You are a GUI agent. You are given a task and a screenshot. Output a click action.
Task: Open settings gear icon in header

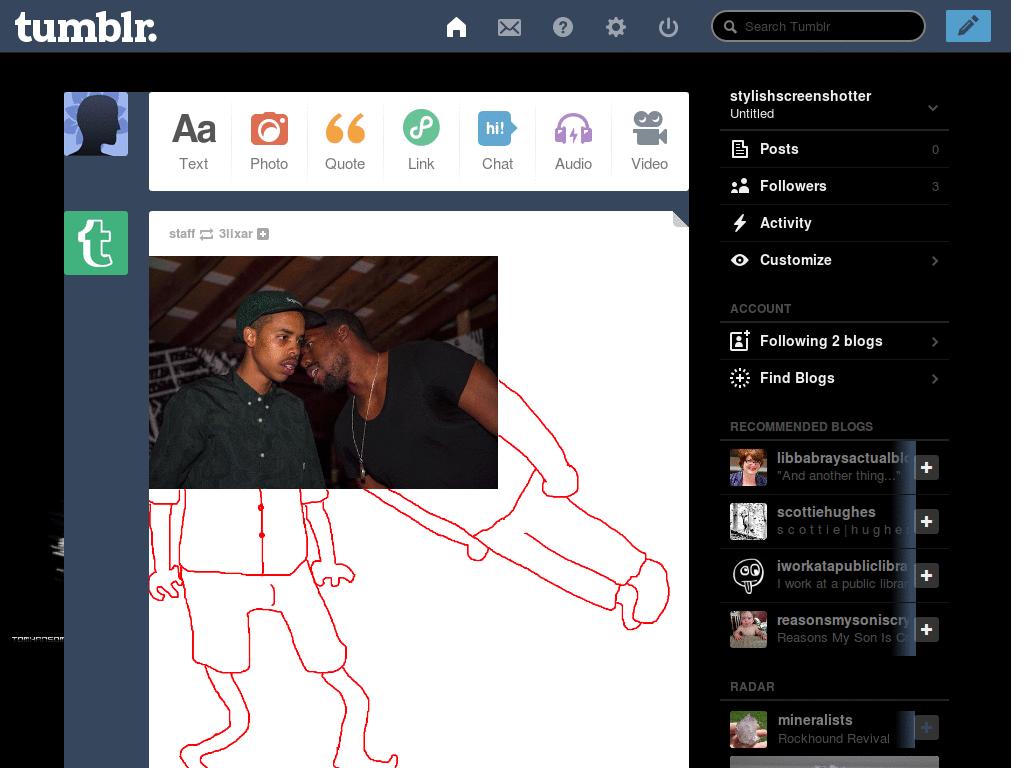pos(615,27)
